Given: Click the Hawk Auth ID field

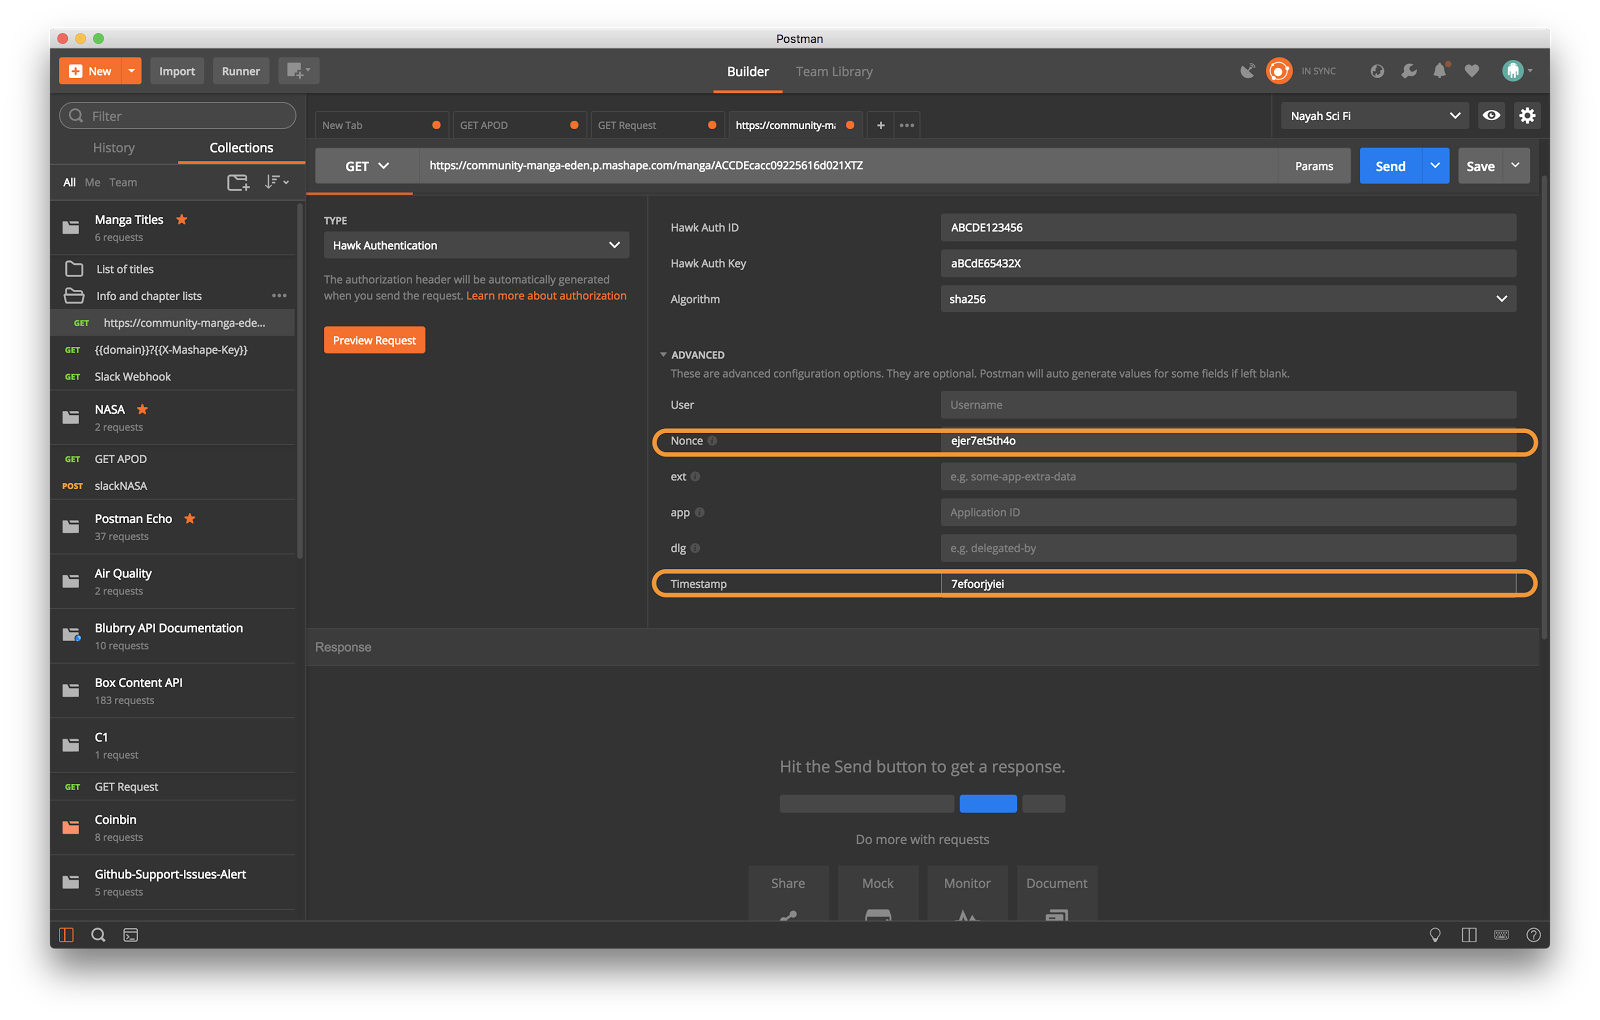Looking at the screenshot, I should point(1228,228).
